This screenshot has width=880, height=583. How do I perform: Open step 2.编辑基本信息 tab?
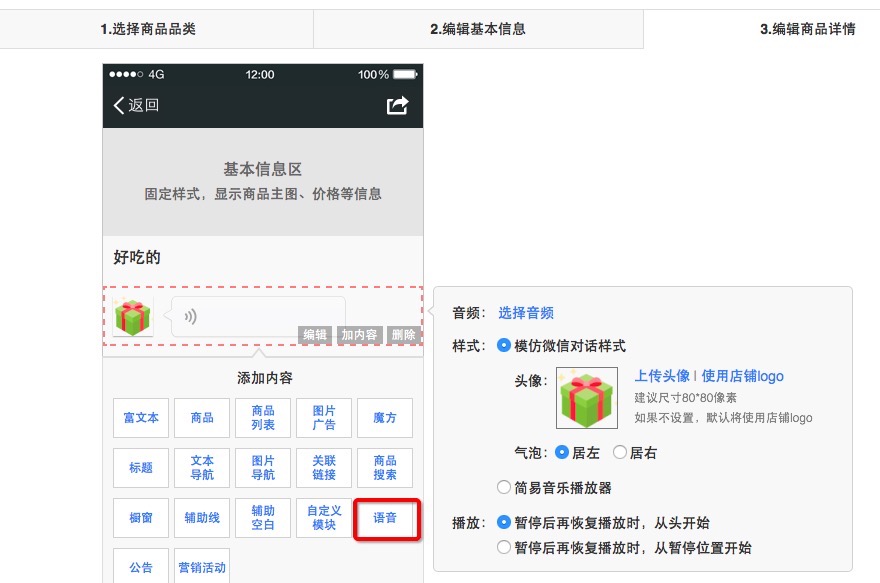click(478, 29)
